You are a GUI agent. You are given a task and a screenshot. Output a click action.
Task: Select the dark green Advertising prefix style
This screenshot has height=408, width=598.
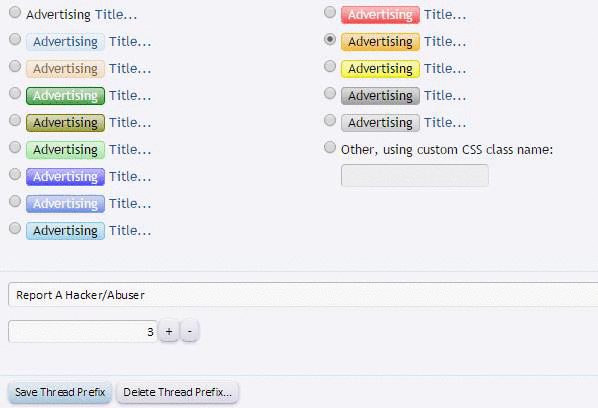[15, 93]
